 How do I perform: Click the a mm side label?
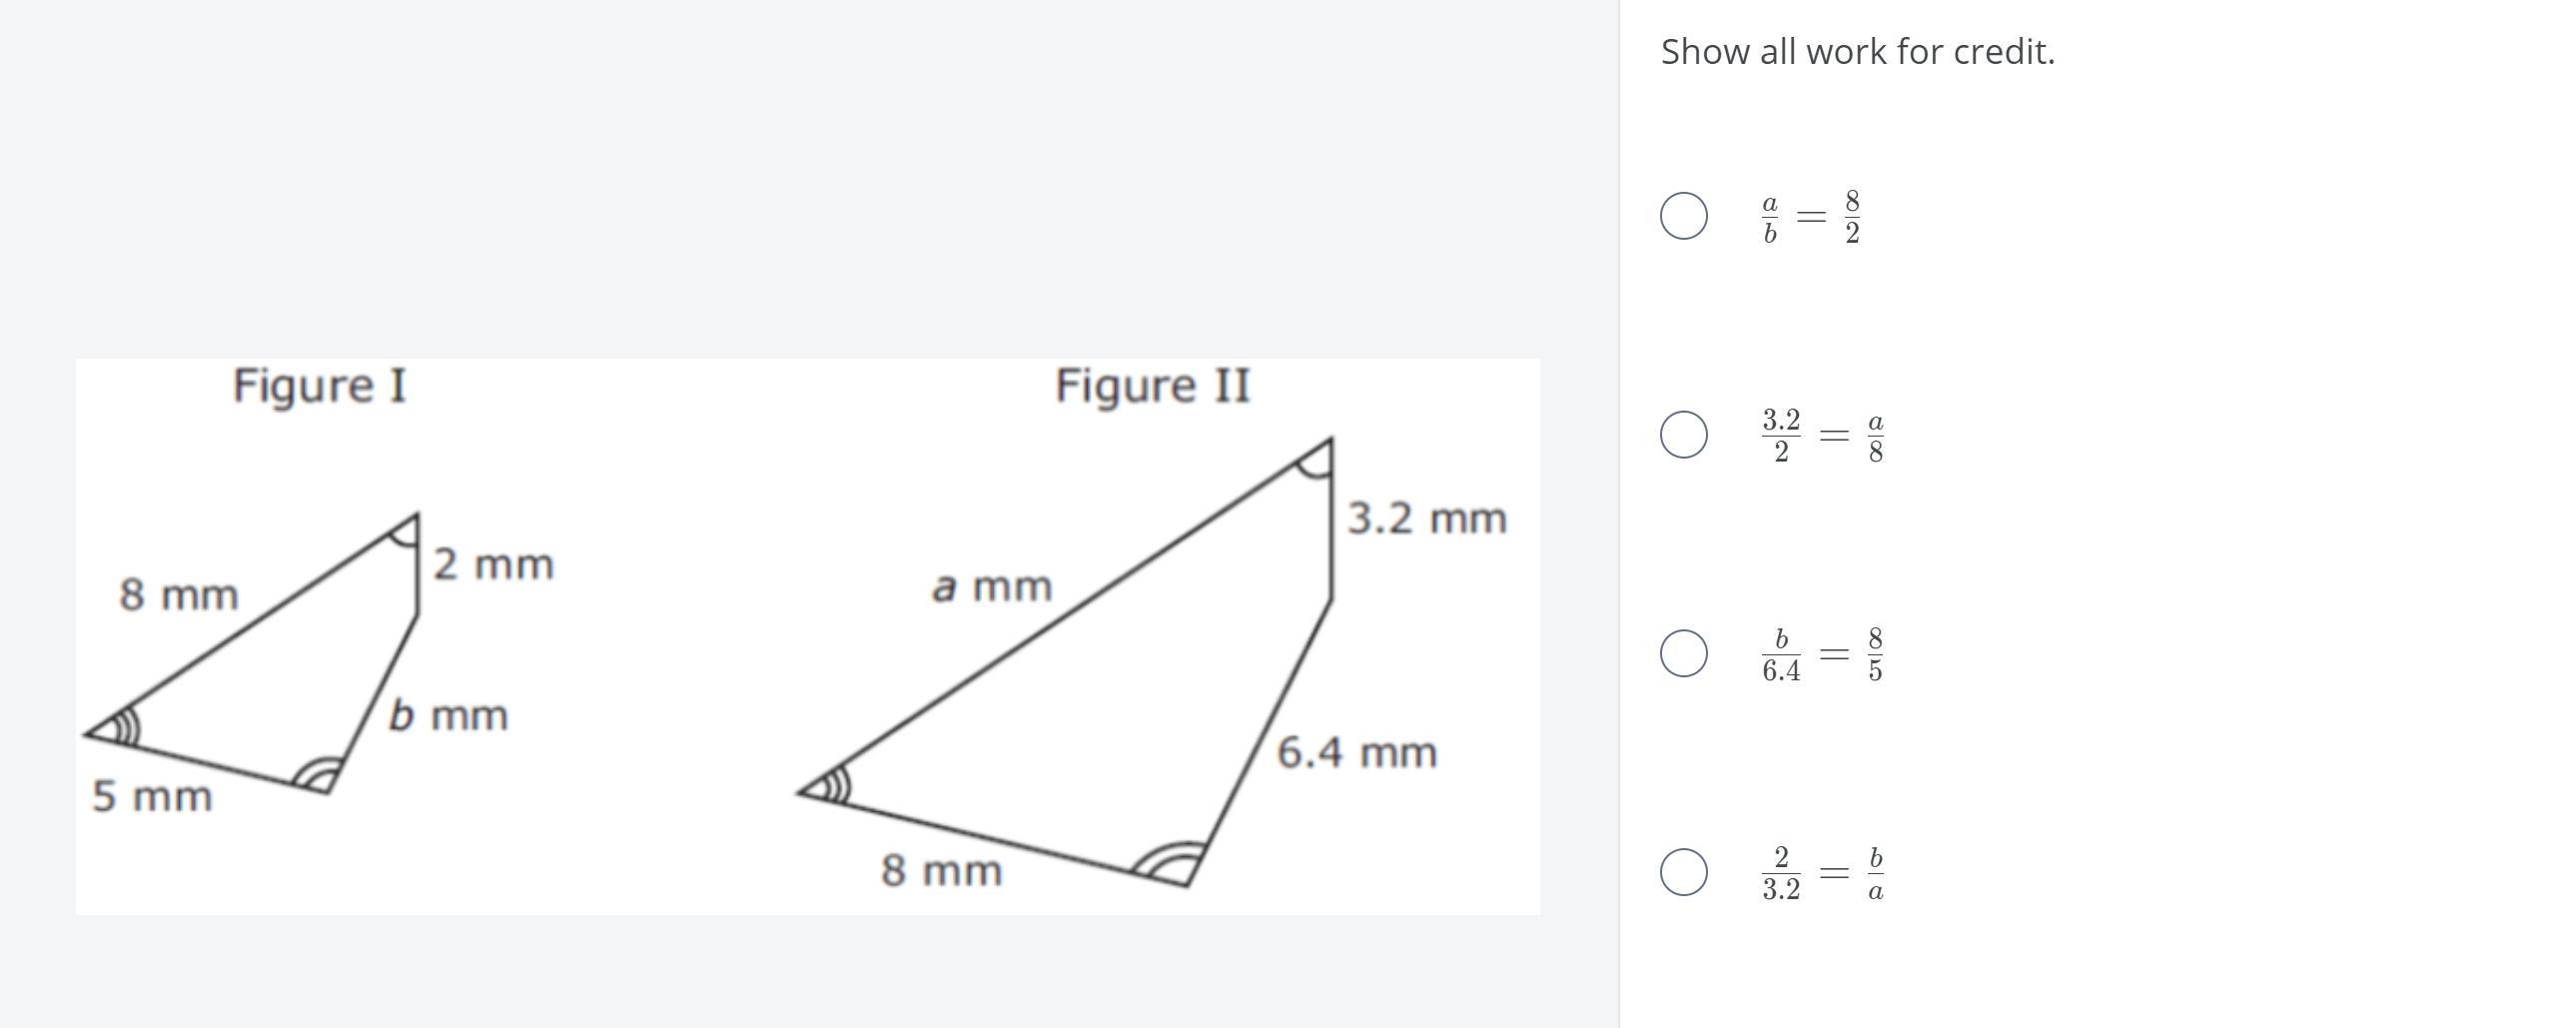click(992, 587)
